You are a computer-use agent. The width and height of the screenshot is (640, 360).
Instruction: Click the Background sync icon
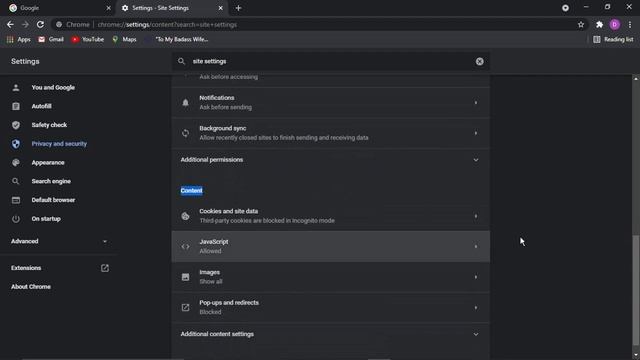(x=185, y=133)
